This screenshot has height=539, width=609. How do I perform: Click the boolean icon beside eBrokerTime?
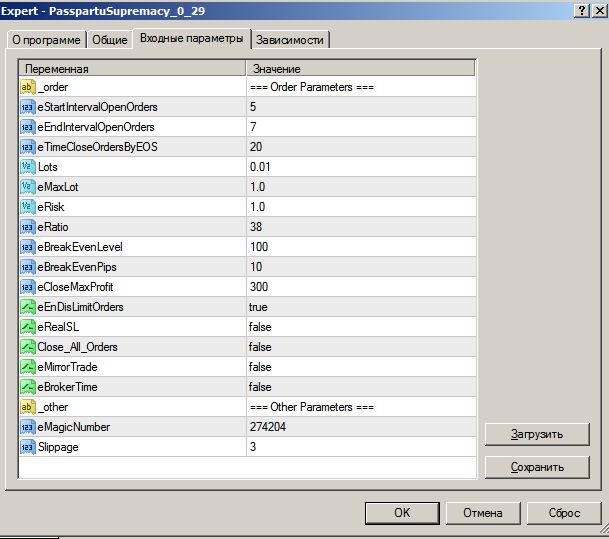[x=28, y=387]
